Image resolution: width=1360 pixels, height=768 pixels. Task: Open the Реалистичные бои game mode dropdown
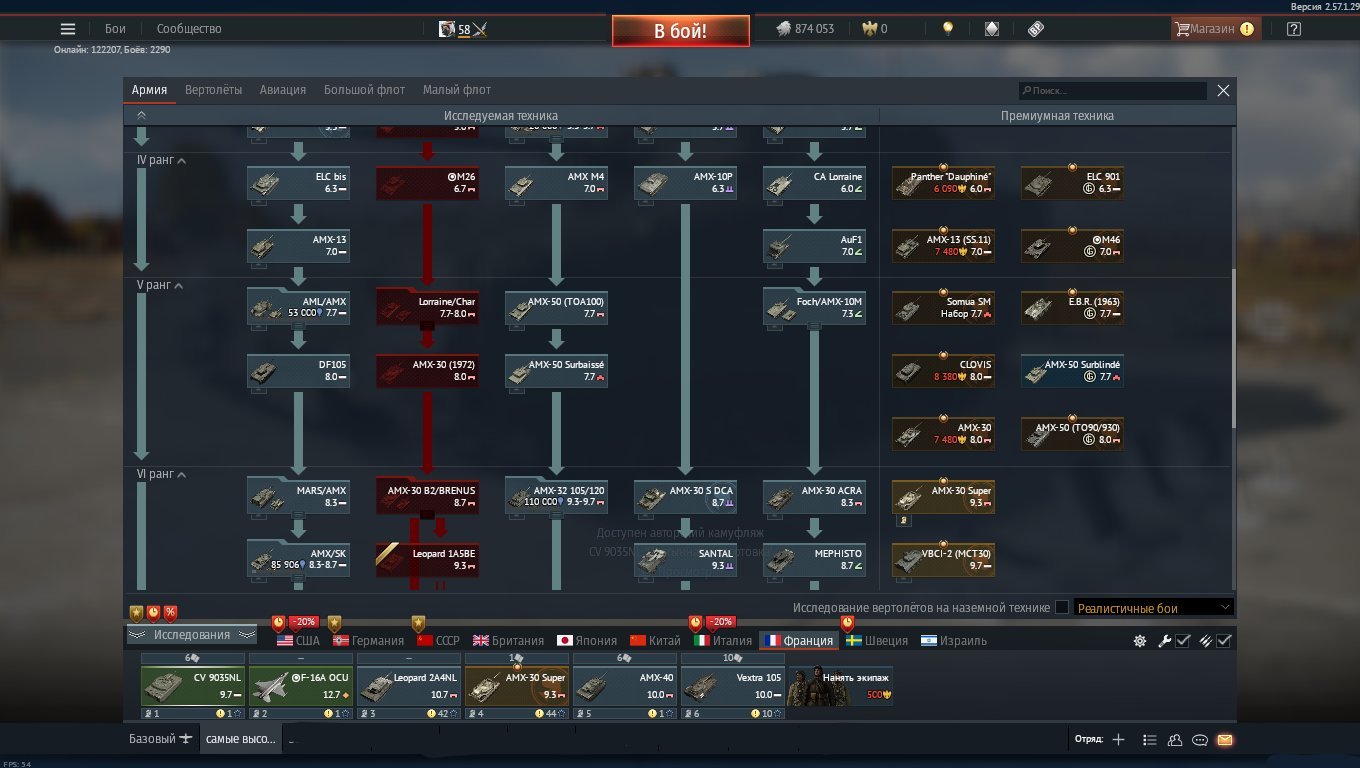click(x=1154, y=607)
